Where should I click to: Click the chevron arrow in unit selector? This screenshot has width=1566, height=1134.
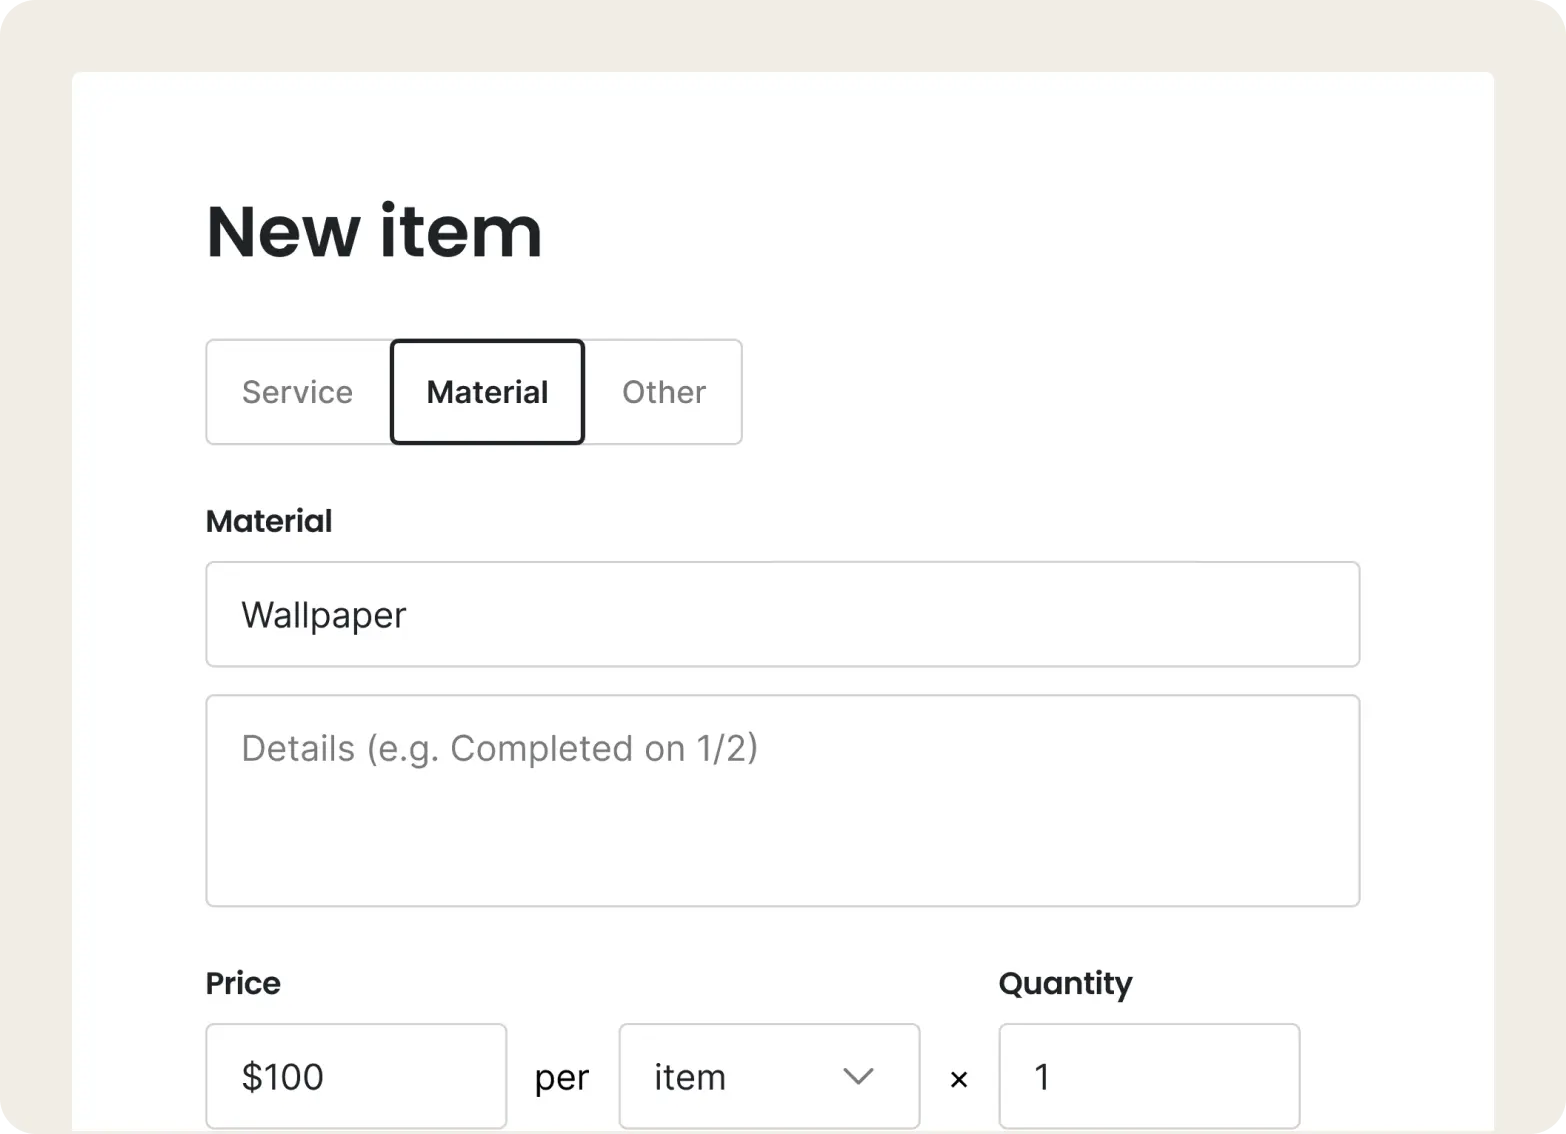858,1076
